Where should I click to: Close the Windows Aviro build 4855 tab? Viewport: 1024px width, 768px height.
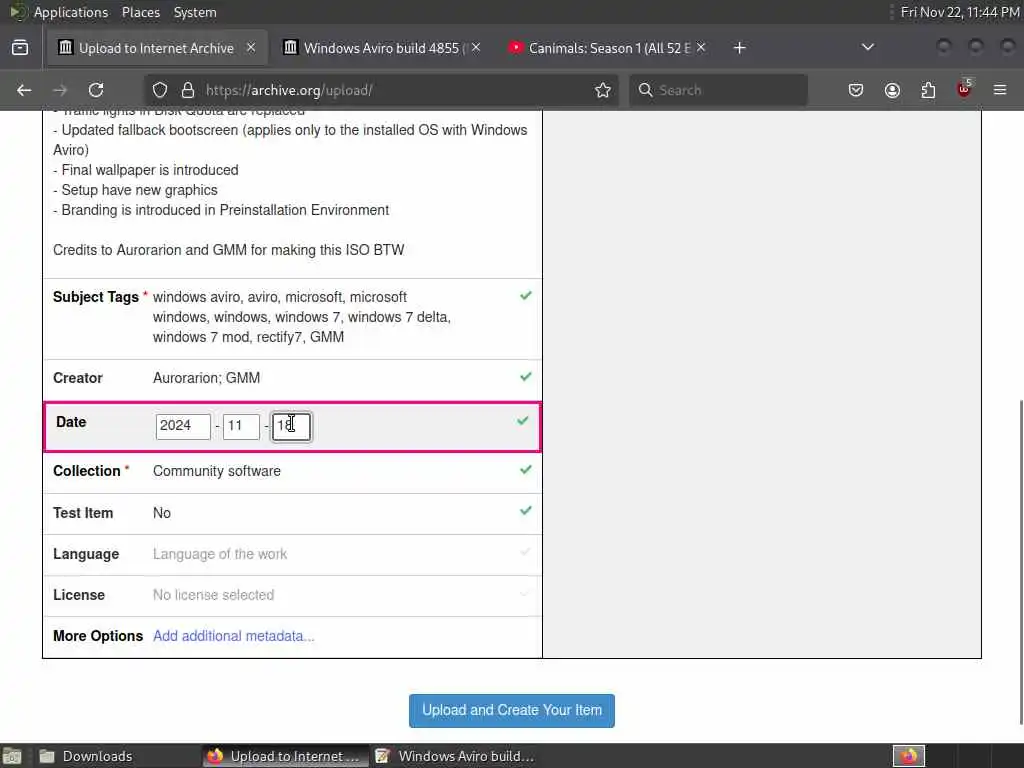476,48
